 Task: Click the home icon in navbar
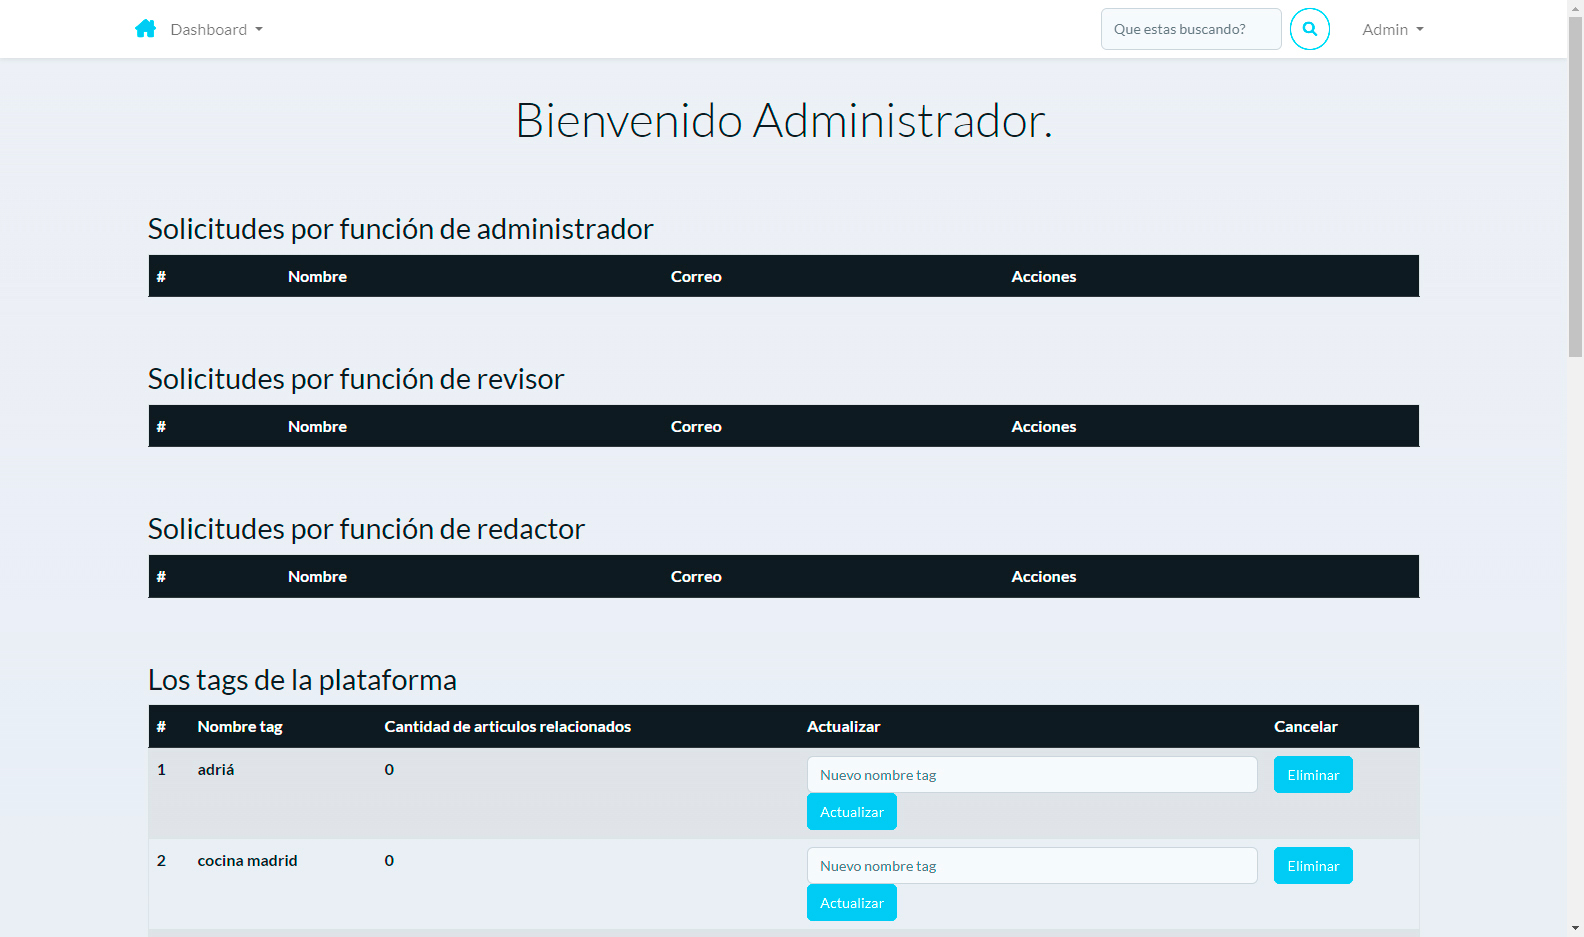(145, 29)
